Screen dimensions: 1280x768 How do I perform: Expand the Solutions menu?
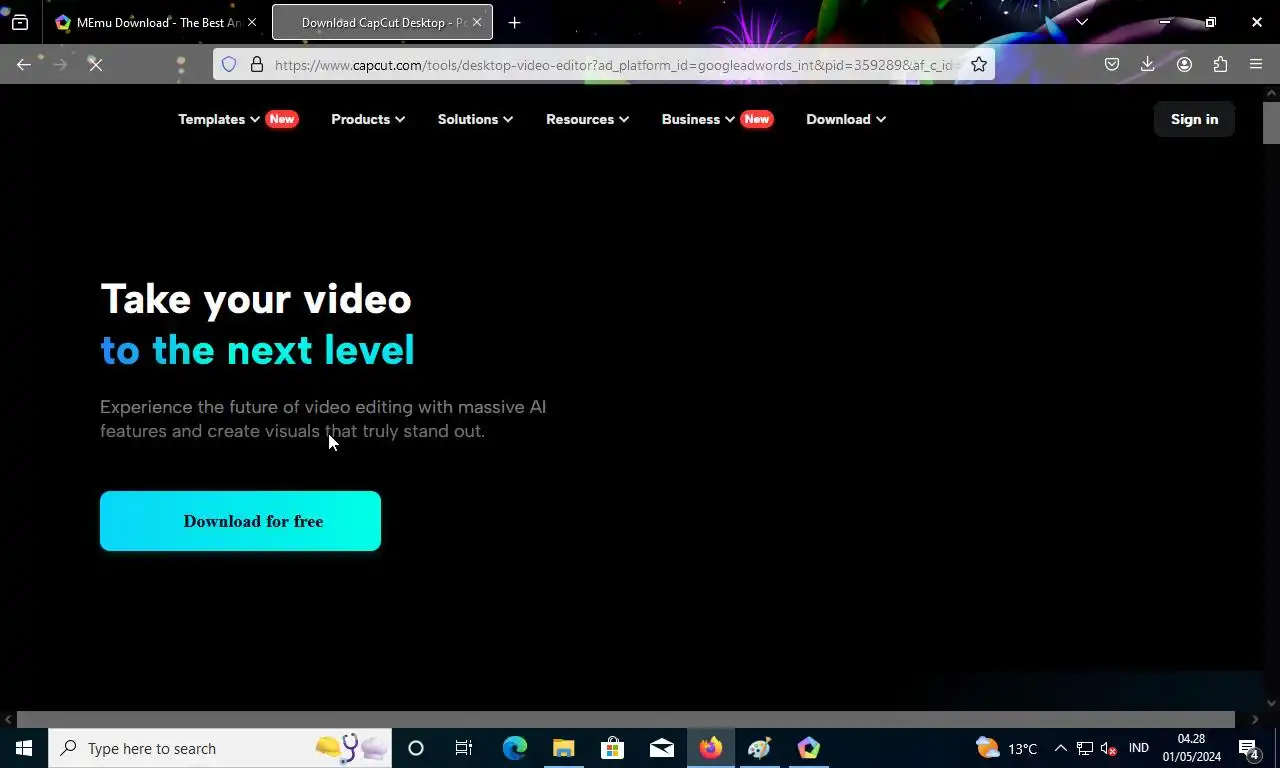click(x=475, y=119)
